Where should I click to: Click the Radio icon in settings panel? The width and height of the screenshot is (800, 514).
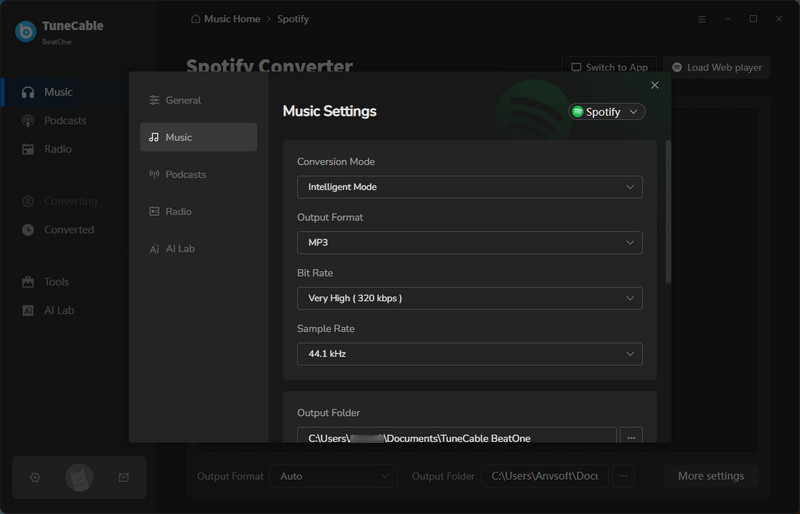(154, 211)
